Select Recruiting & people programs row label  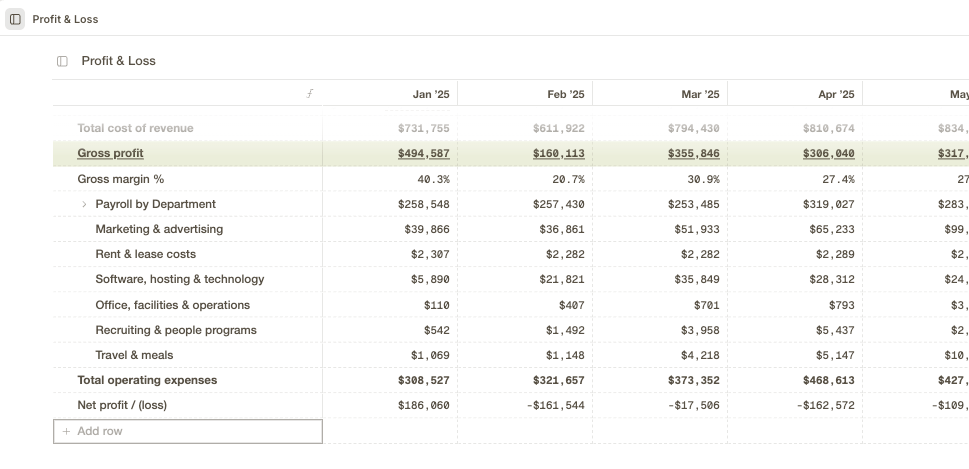coord(176,330)
